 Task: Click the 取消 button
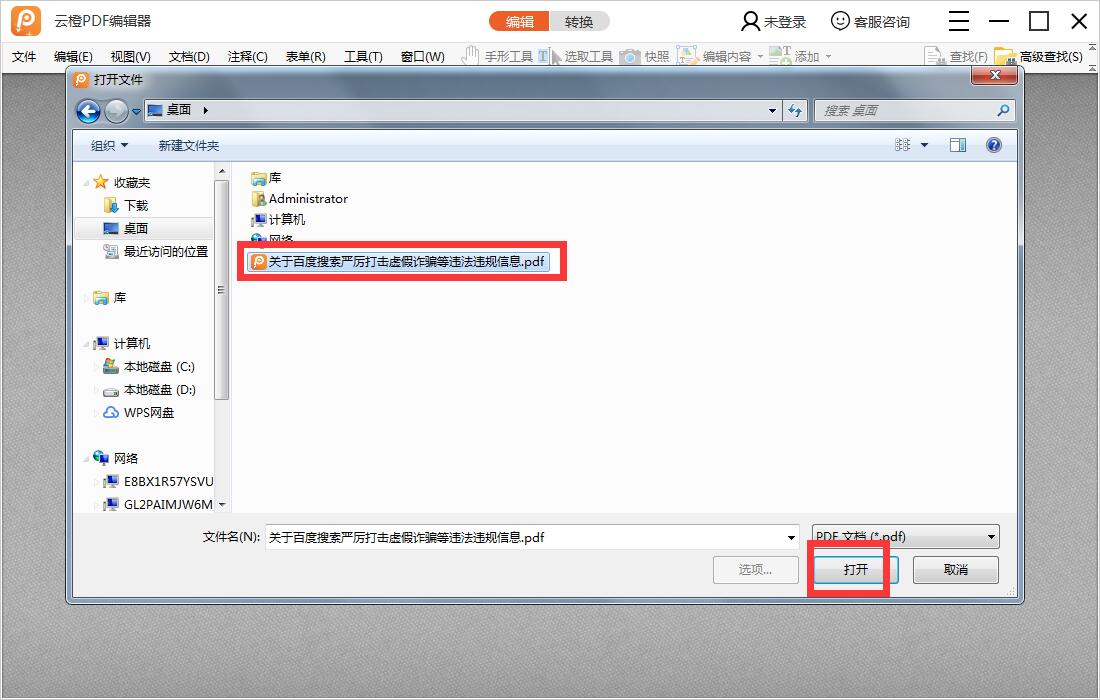(x=955, y=570)
